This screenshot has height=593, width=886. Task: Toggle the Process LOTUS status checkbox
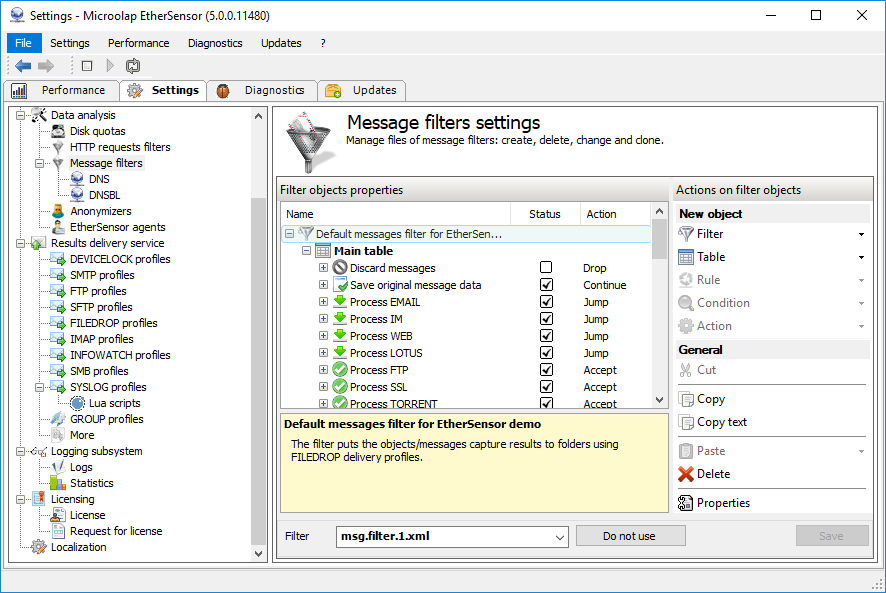click(x=546, y=352)
